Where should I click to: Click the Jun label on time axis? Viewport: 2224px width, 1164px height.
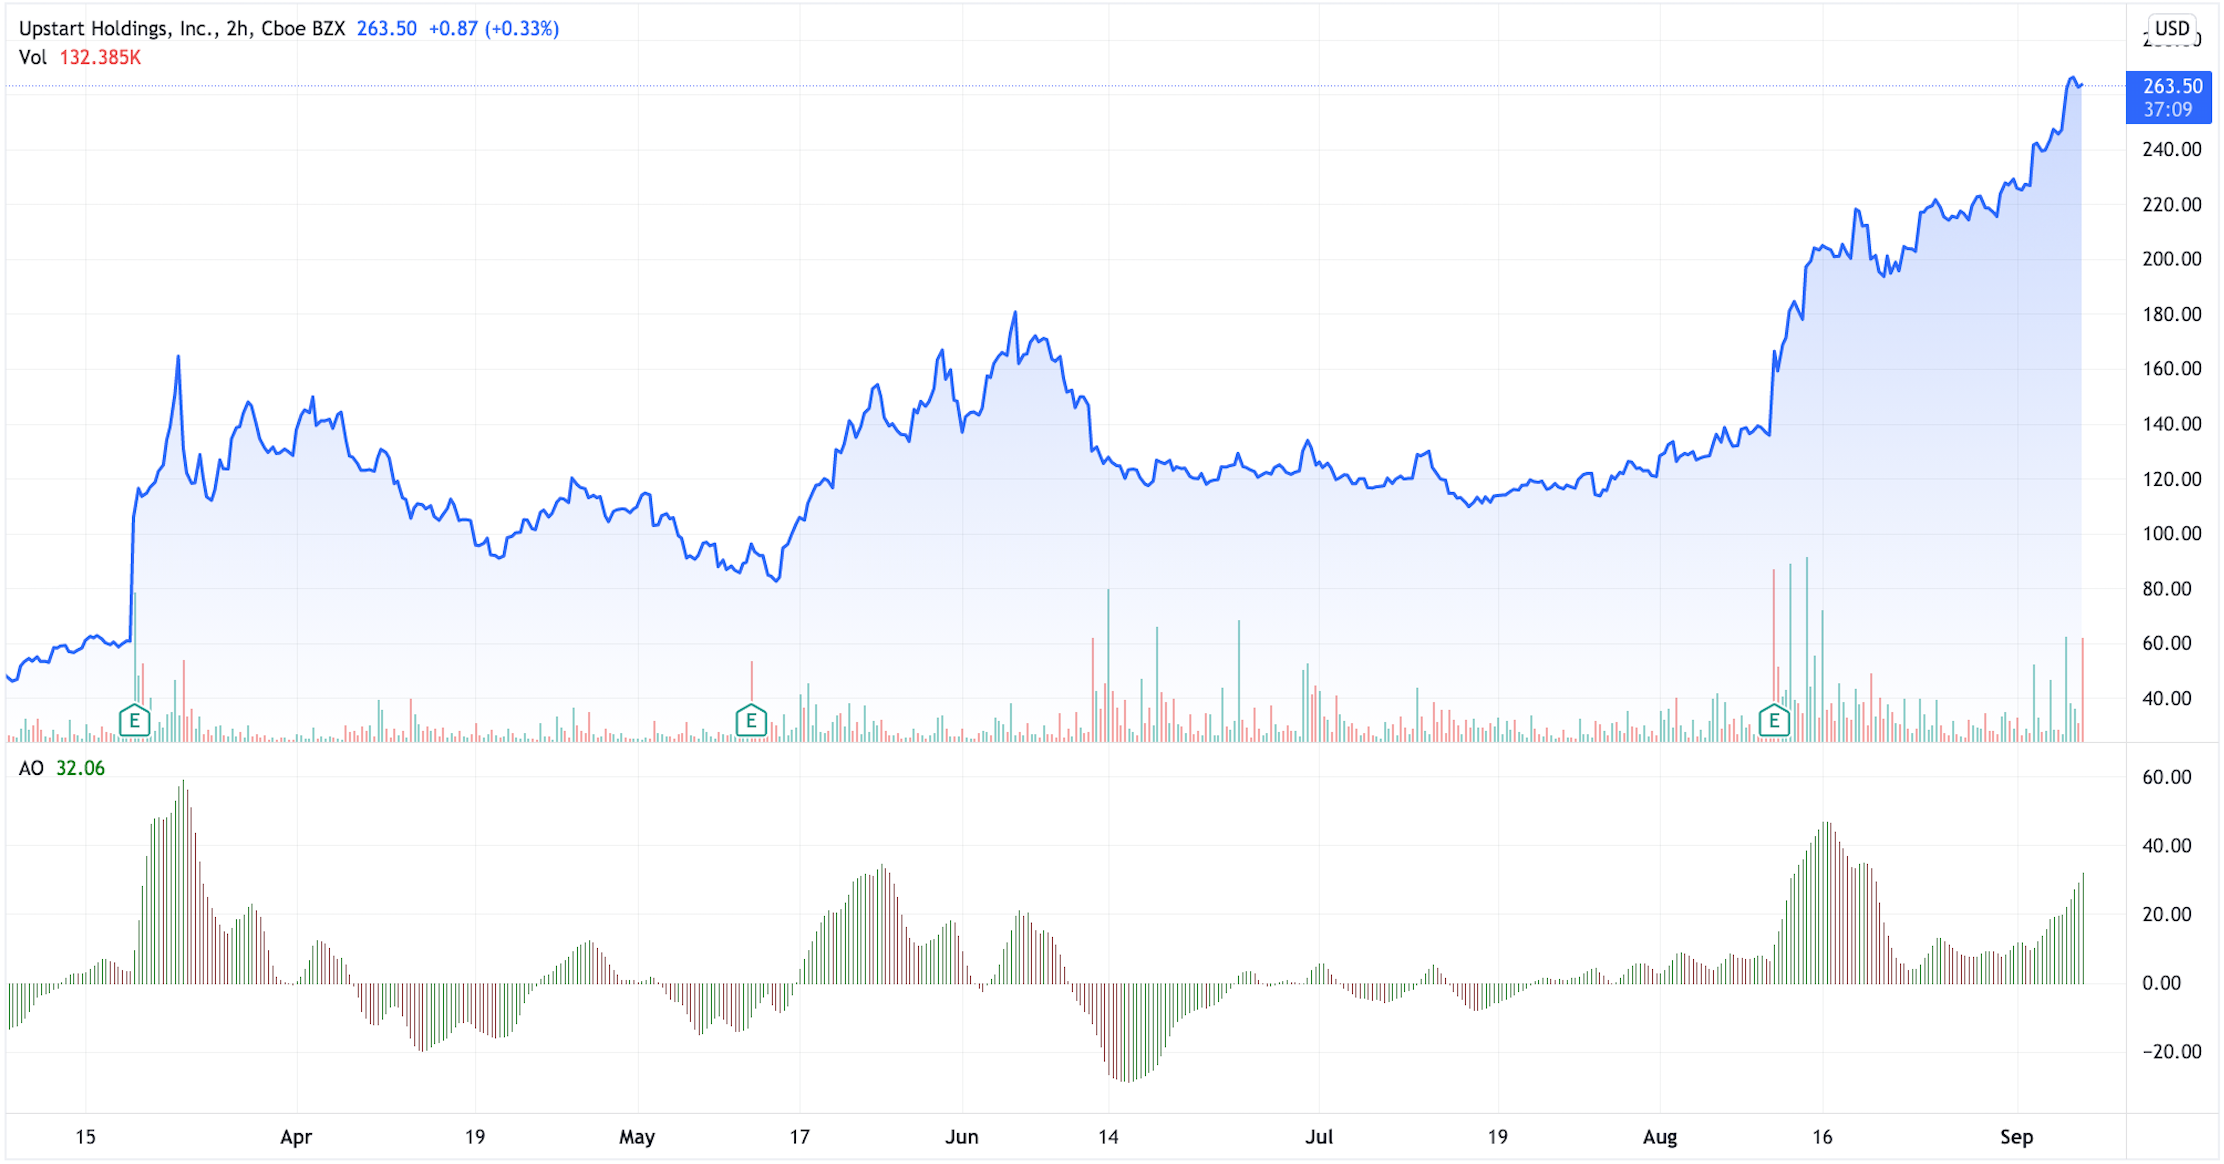[x=961, y=1137]
